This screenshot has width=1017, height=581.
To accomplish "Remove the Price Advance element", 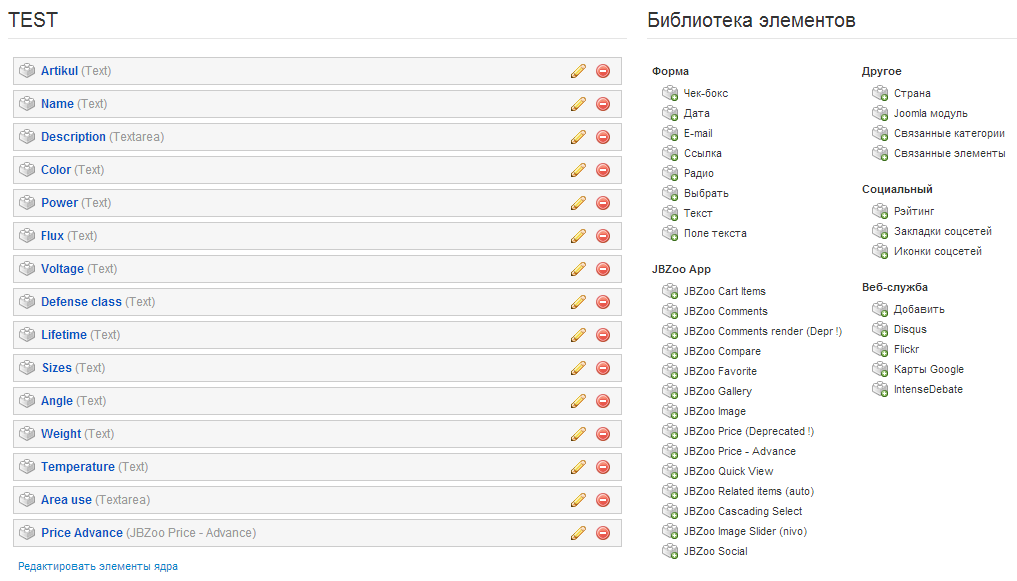I will 603,533.
